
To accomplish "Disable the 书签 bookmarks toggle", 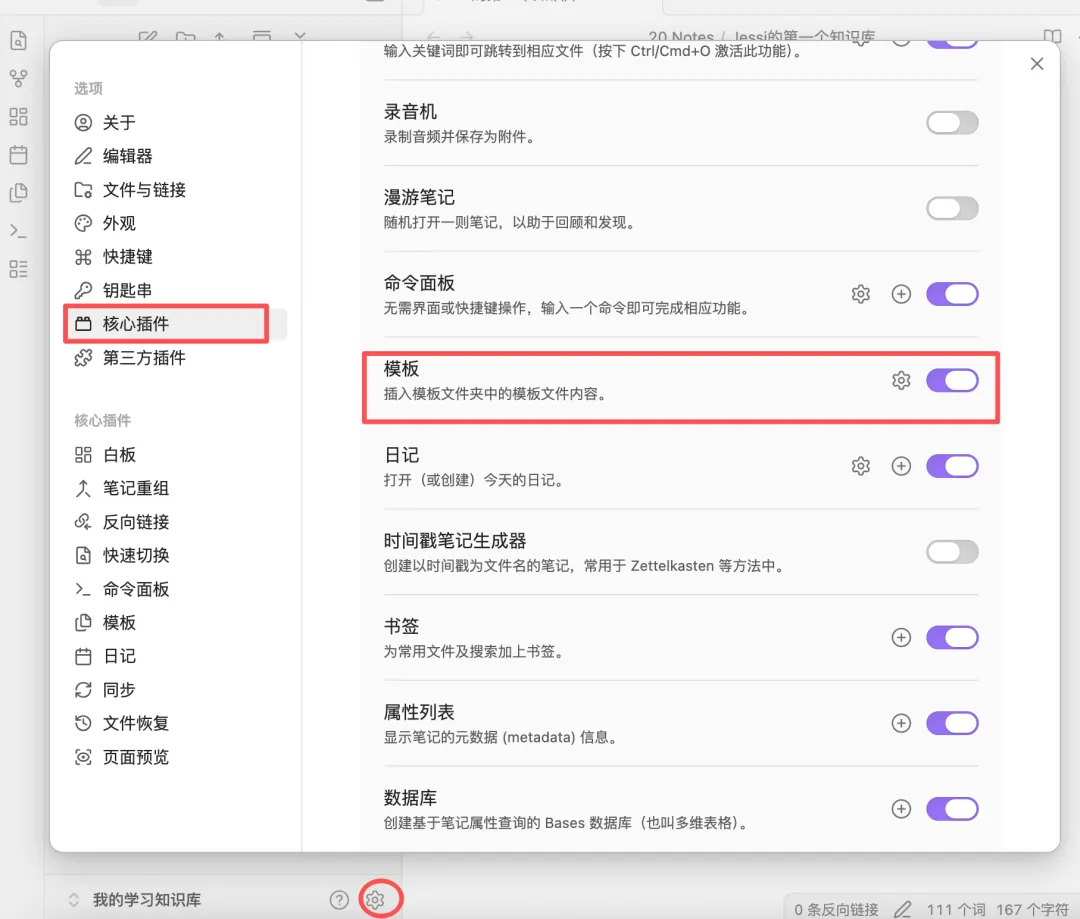I will [x=952, y=638].
